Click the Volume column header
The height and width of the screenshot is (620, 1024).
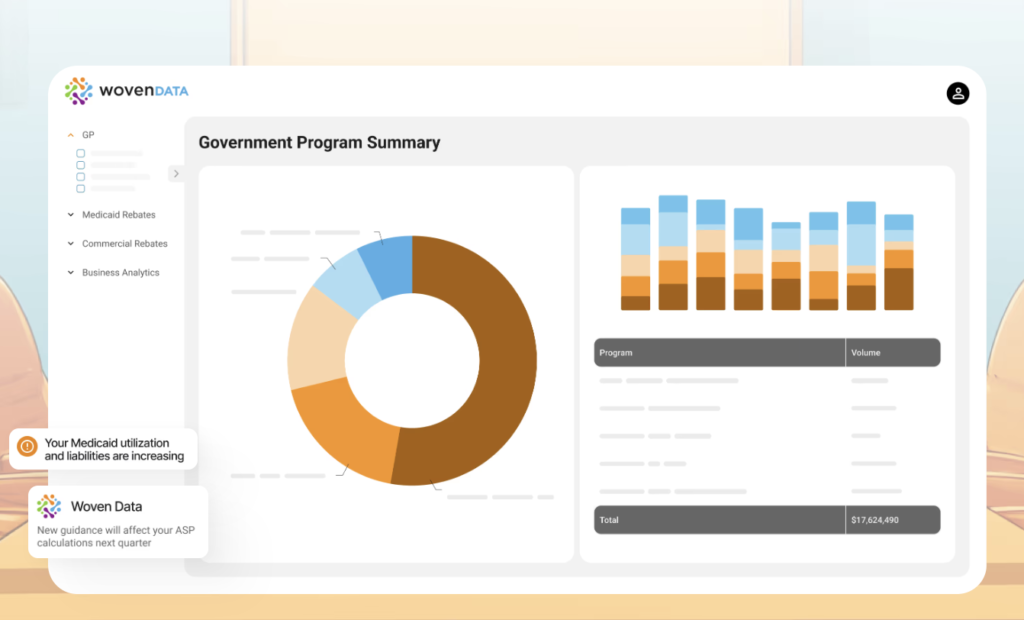coord(893,353)
